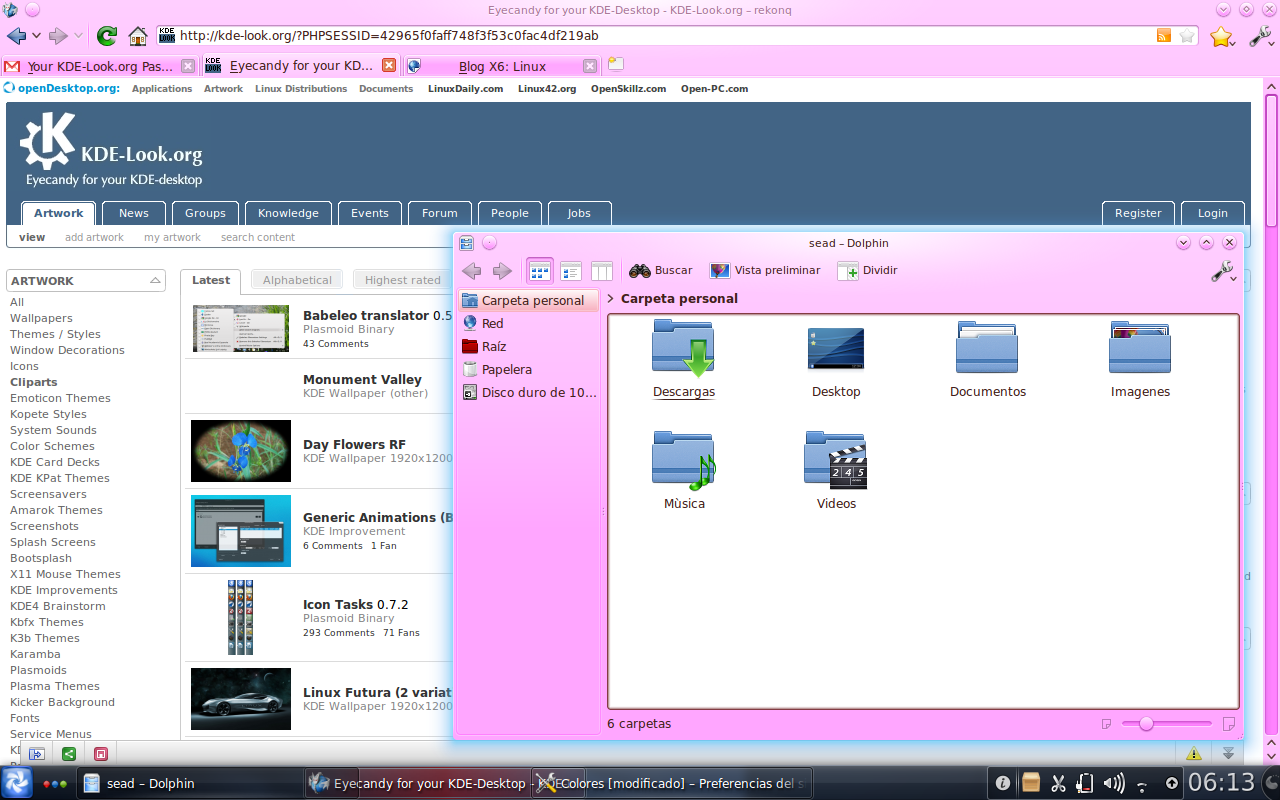Open the rekonq tools wrench menu

1260,37
